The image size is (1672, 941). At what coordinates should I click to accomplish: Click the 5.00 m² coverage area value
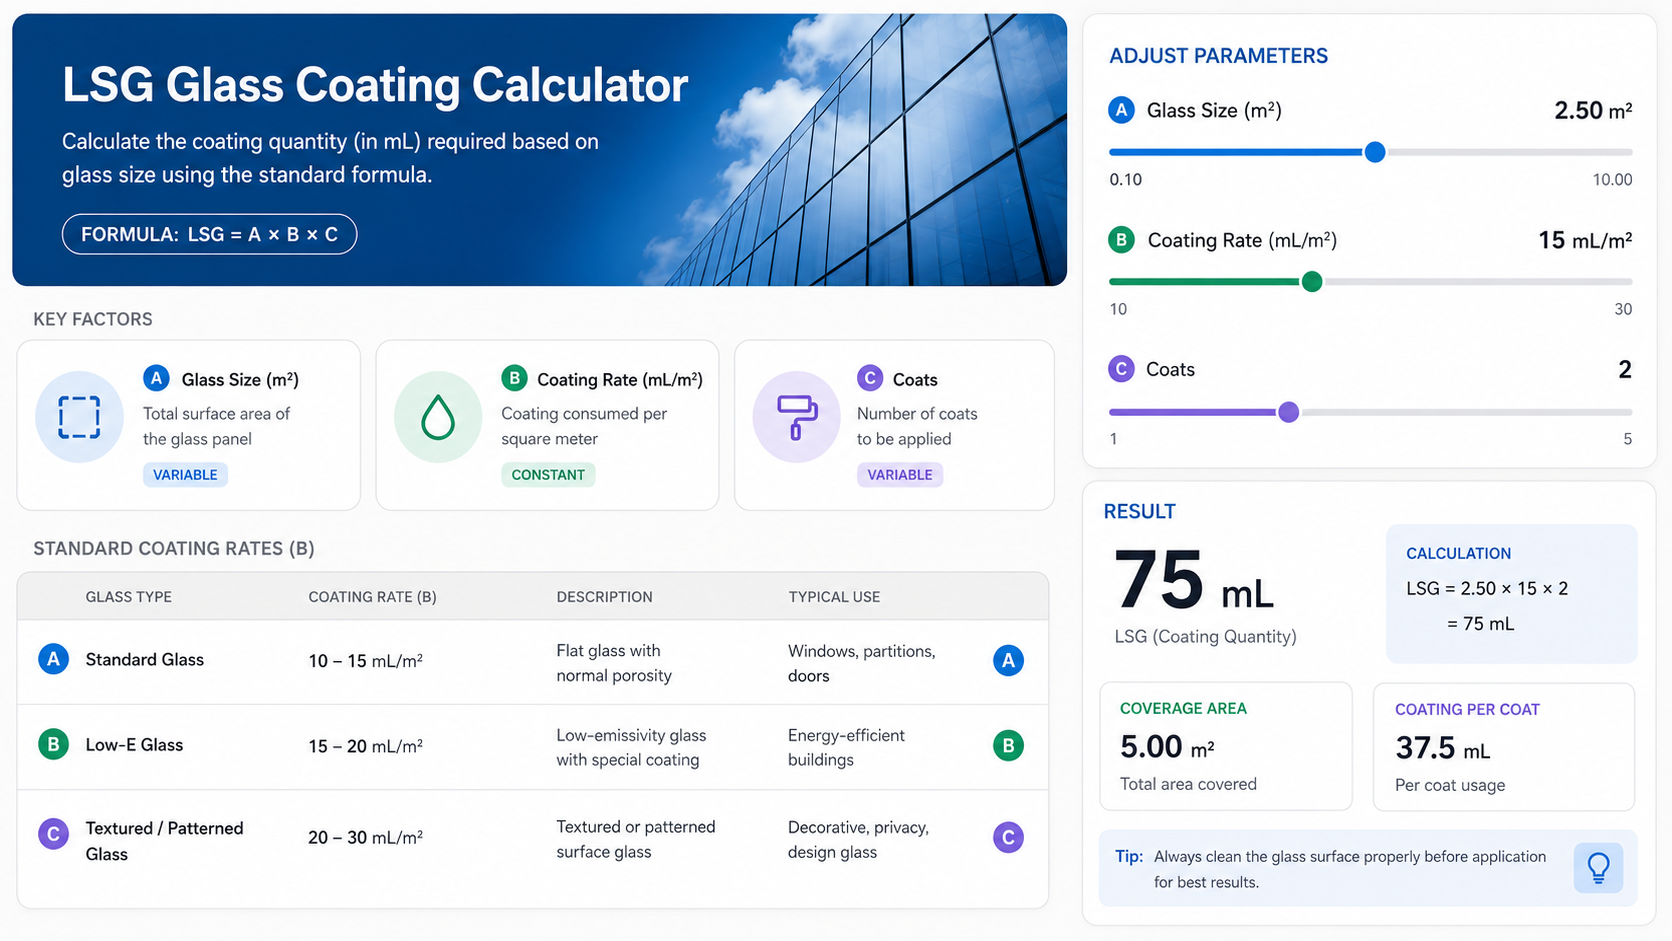pyautogui.click(x=1167, y=747)
